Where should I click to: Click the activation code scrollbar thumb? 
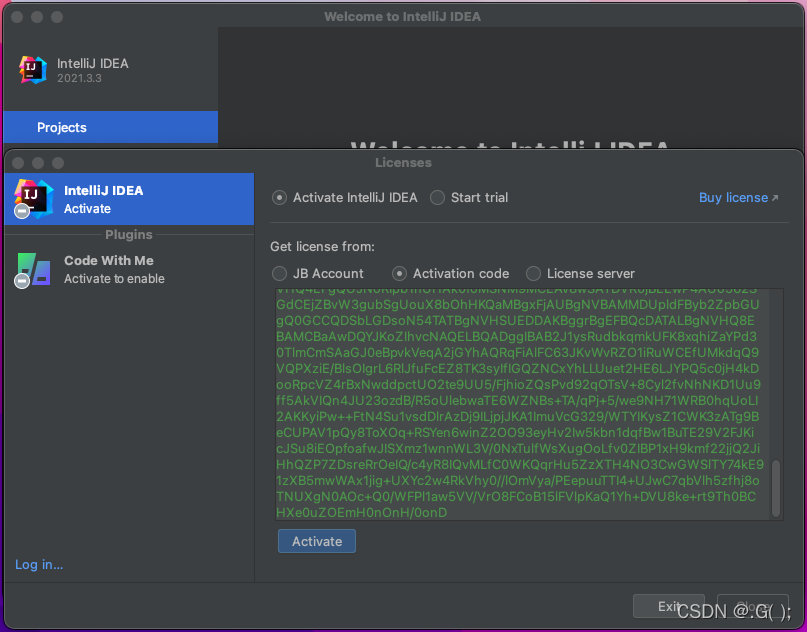point(776,488)
